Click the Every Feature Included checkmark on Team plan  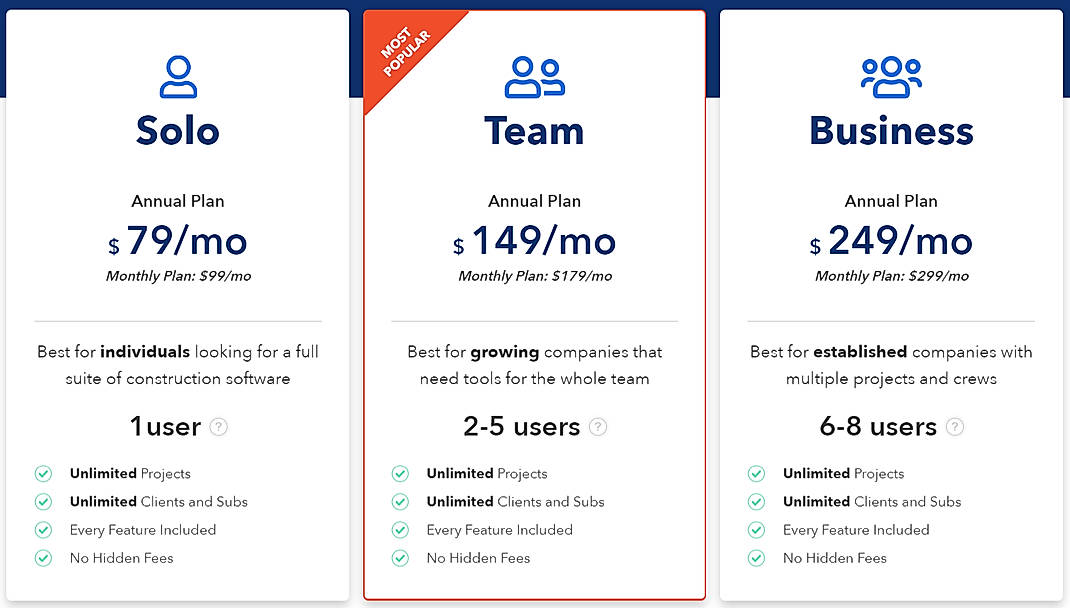pos(401,530)
